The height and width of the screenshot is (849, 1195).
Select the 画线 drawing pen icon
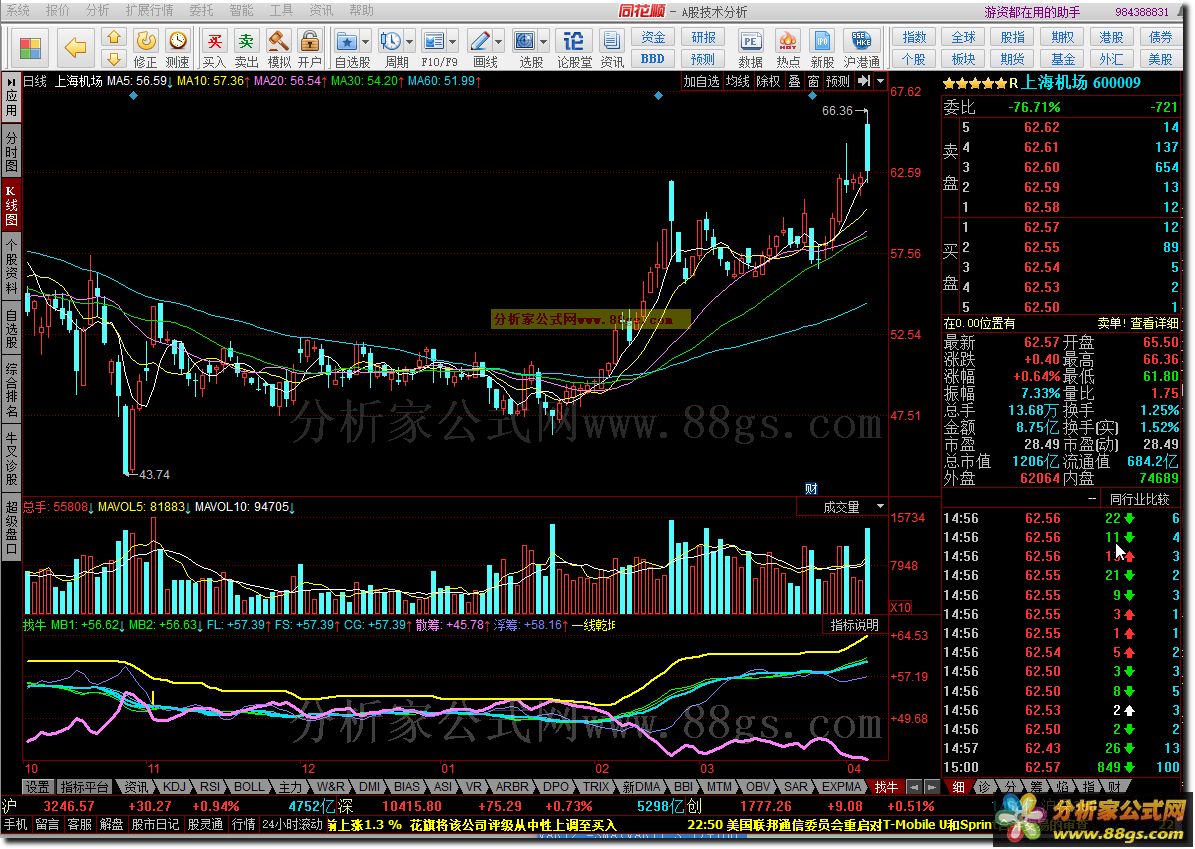[x=480, y=41]
